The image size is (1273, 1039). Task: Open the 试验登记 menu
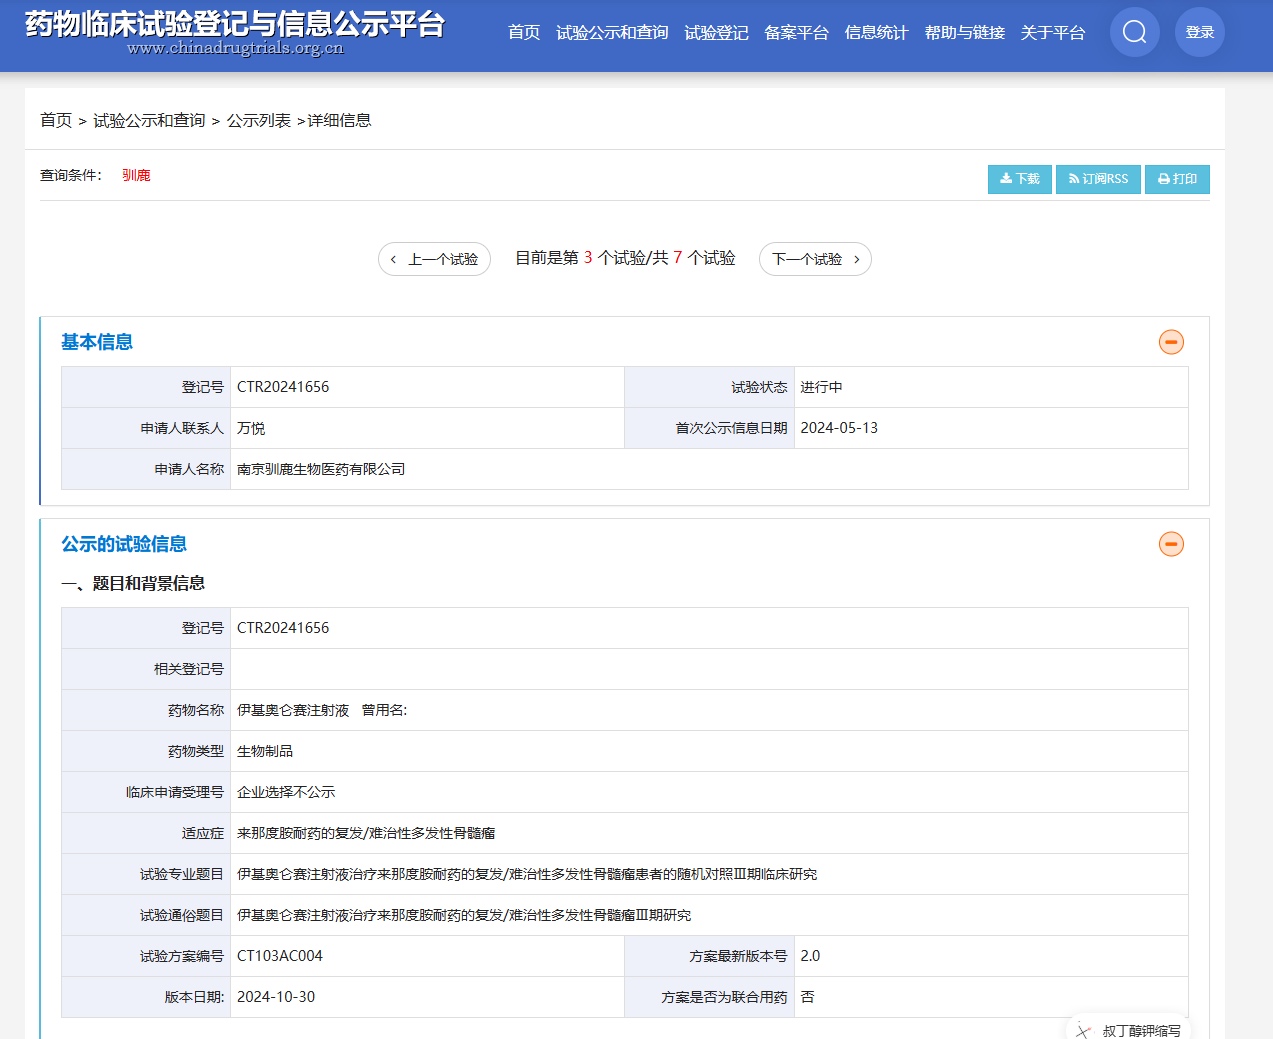pos(716,33)
